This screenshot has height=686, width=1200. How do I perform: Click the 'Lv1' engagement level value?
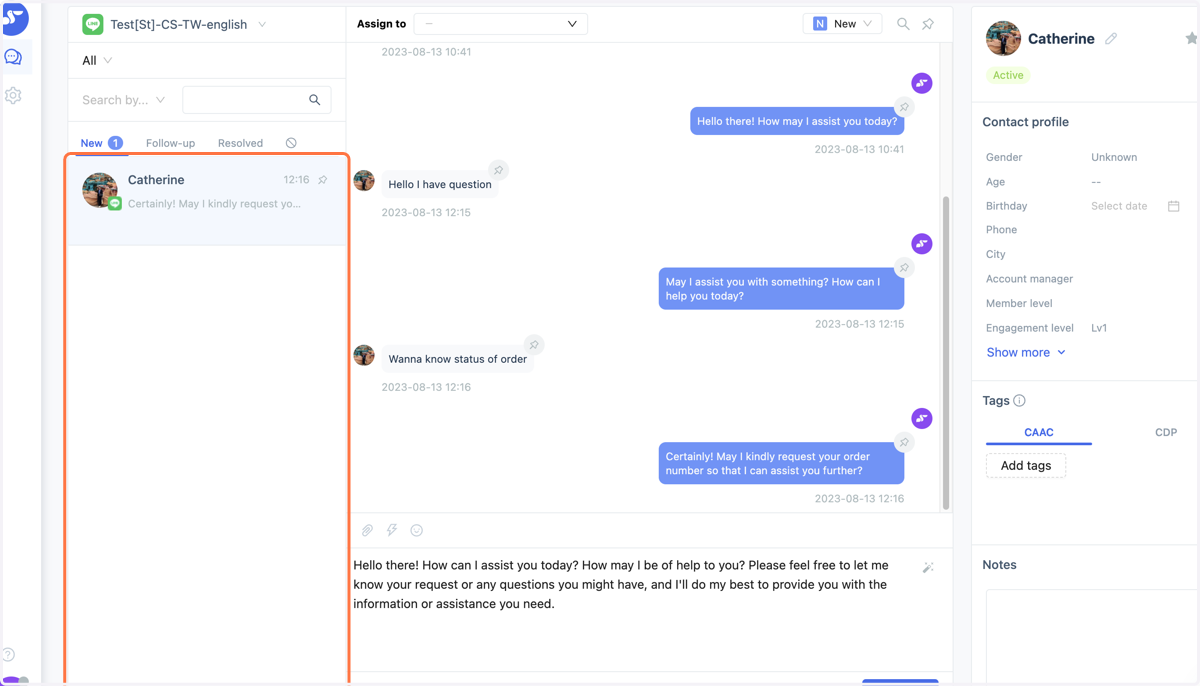tap(1099, 328)
